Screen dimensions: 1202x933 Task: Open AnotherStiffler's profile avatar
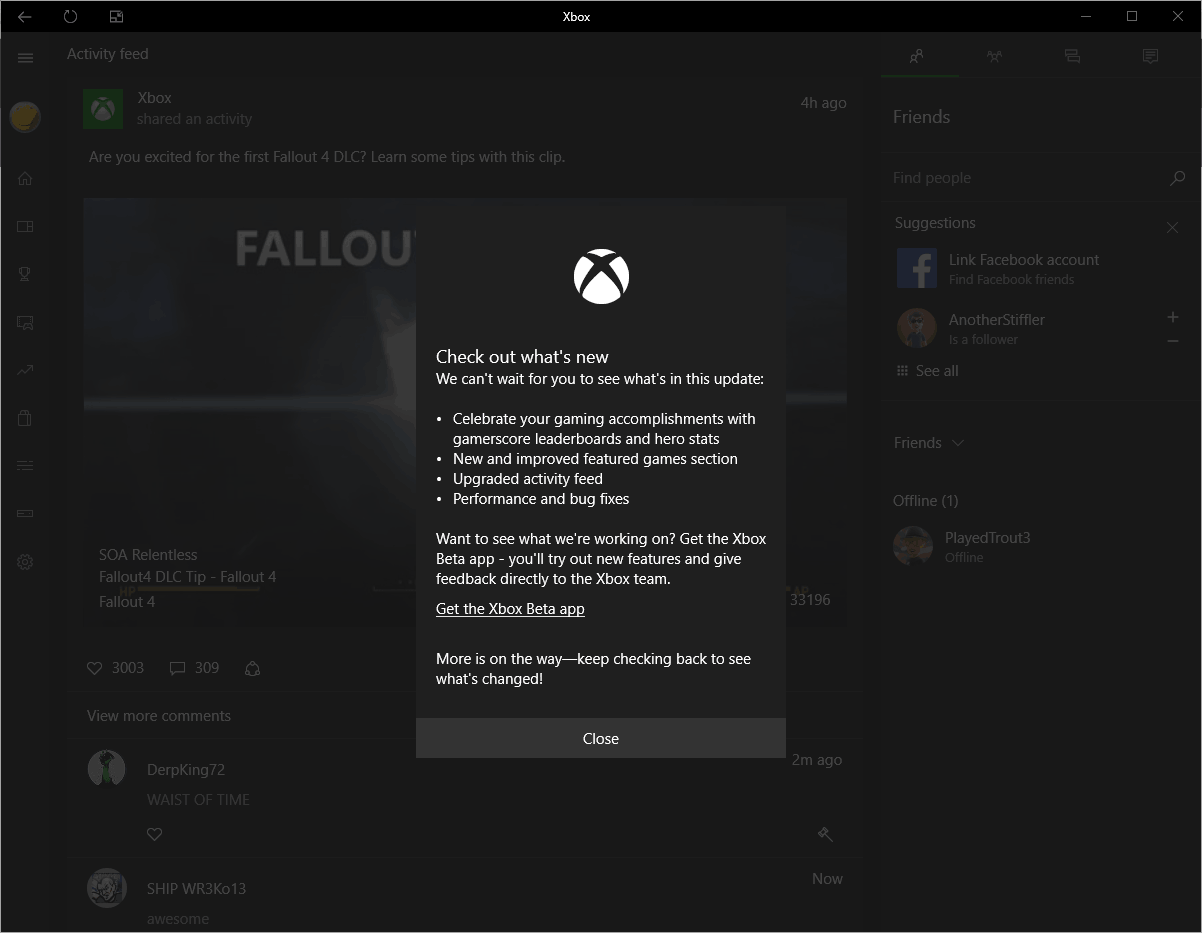(917, 328)
